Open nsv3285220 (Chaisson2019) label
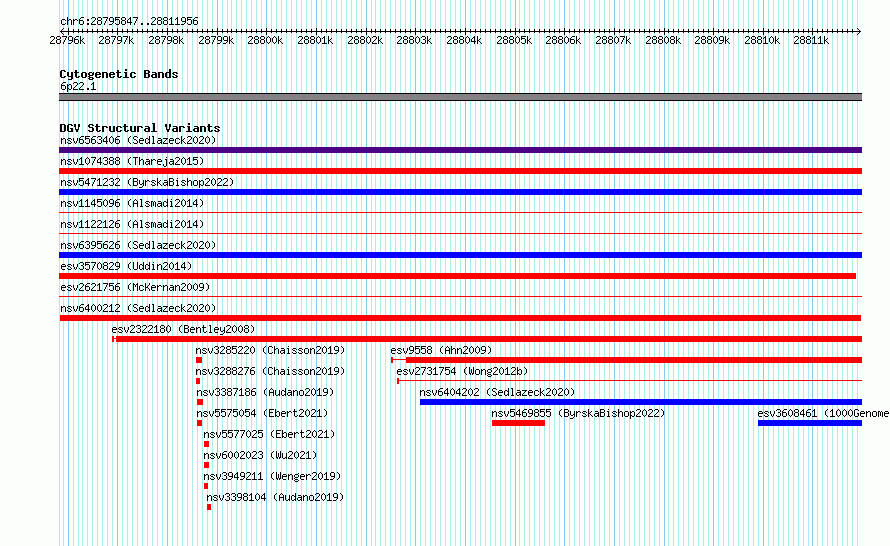This screenshot has width=890, height=546. point(270,350)
